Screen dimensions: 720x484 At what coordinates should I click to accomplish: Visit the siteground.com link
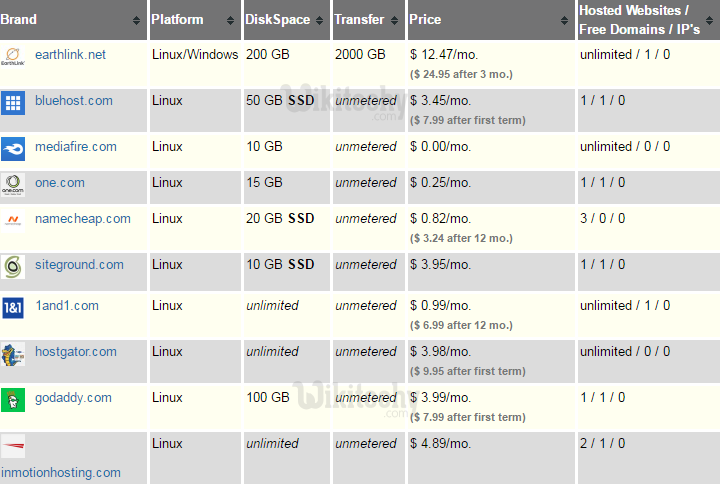[79, 264]
